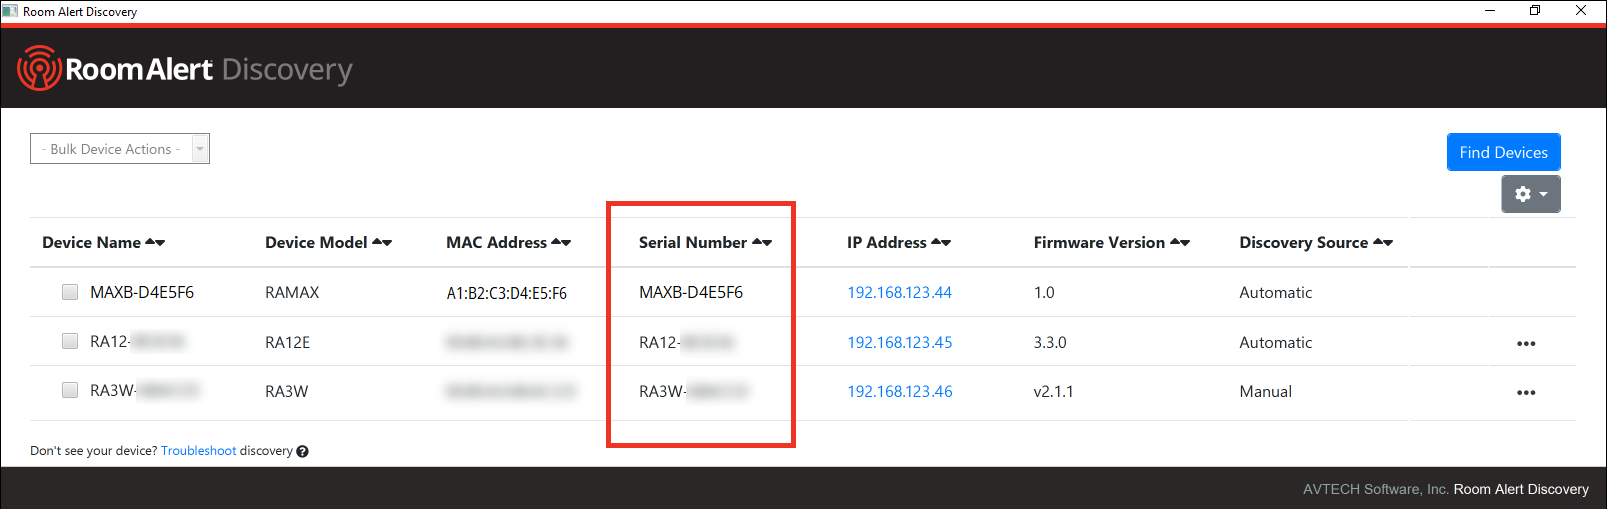Check the RA3W device row checkbox
Viewport: 1607px width, 509px height.
coord(70,390)
